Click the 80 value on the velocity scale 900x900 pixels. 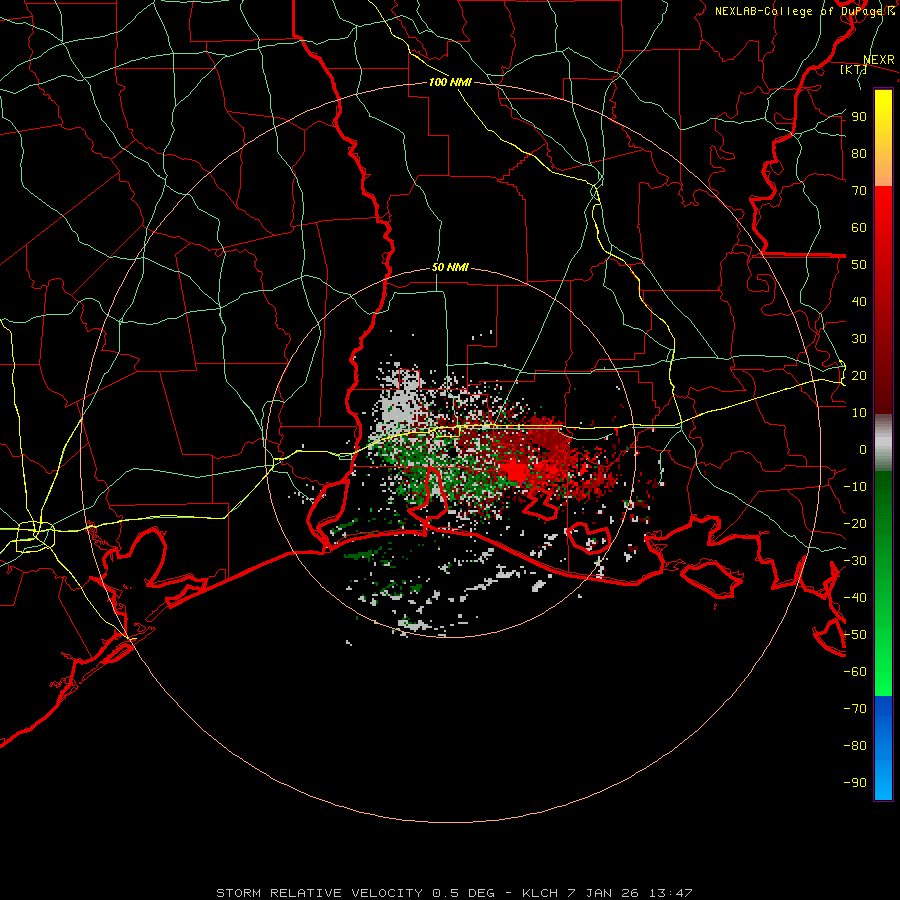[859, 154]
